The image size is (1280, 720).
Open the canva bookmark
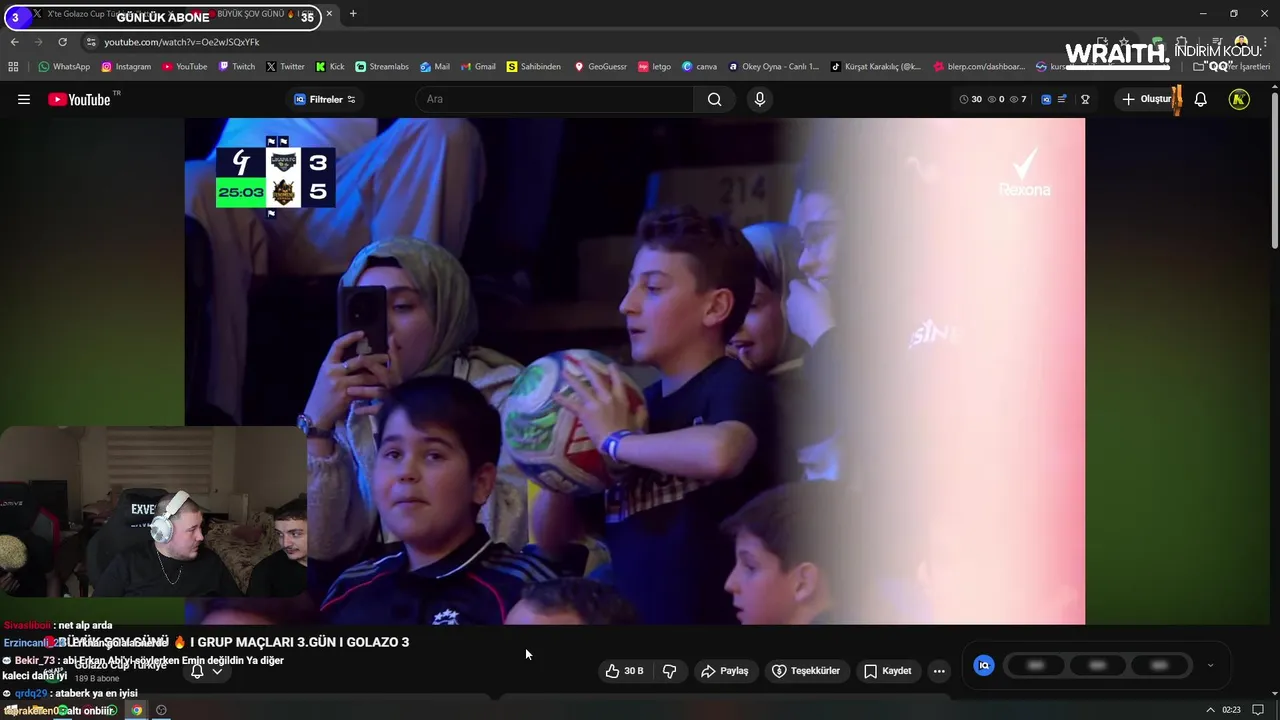coord(700,67)
